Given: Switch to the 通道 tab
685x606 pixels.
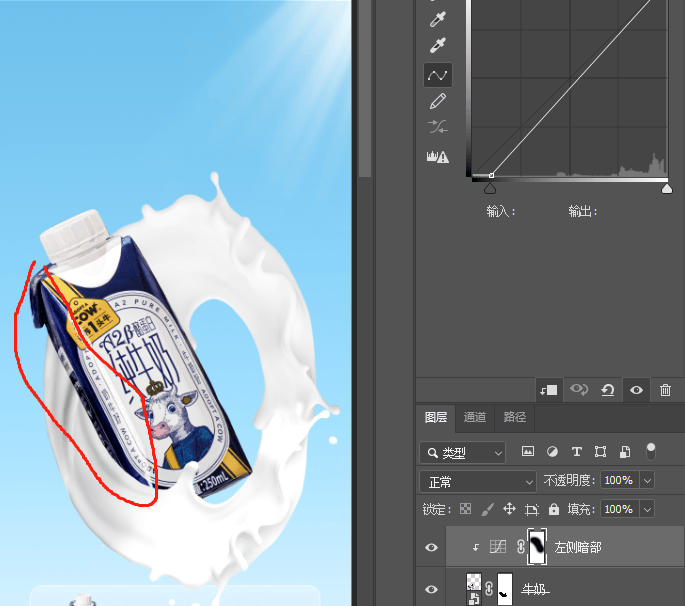Looking at the screenshot, I should (475, 417).
